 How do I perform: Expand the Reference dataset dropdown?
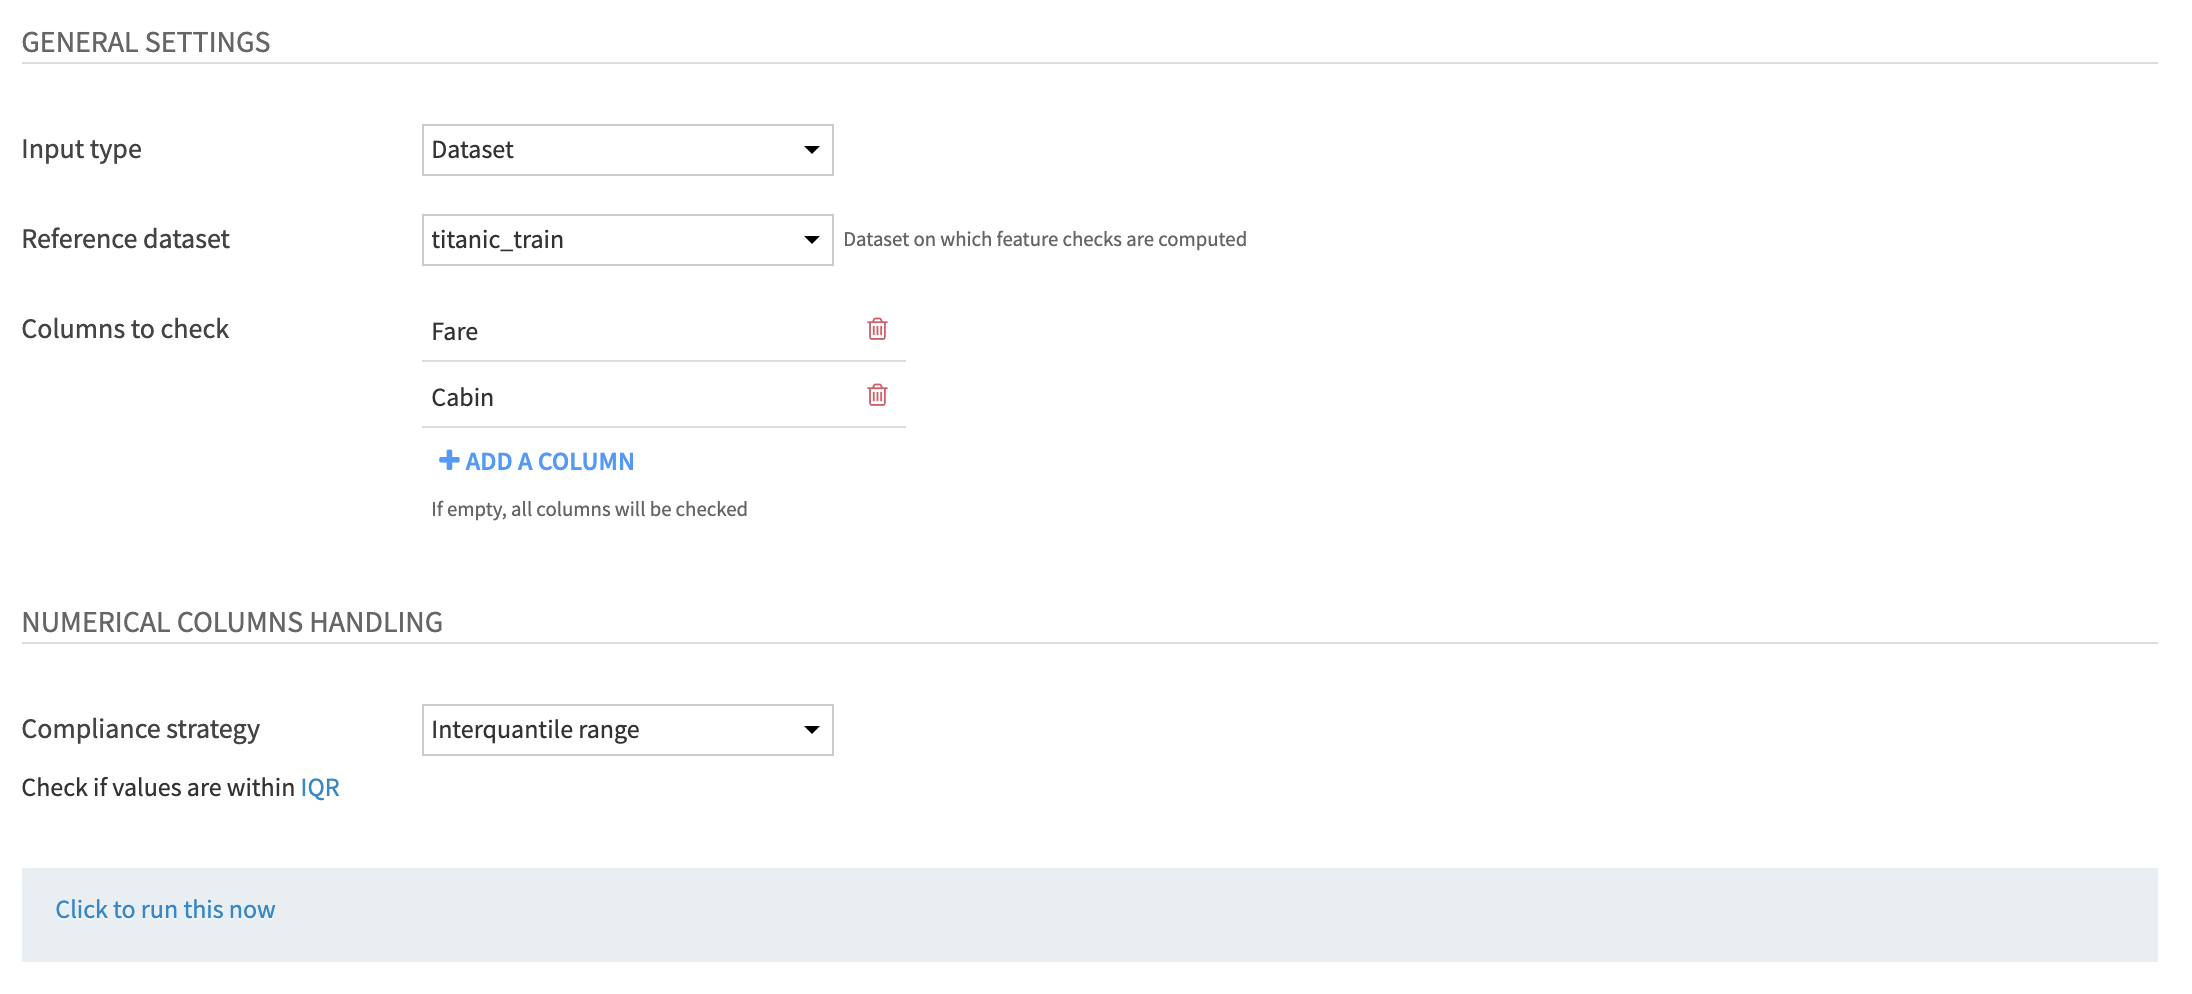pyautogui.click(x=627, y=240)
